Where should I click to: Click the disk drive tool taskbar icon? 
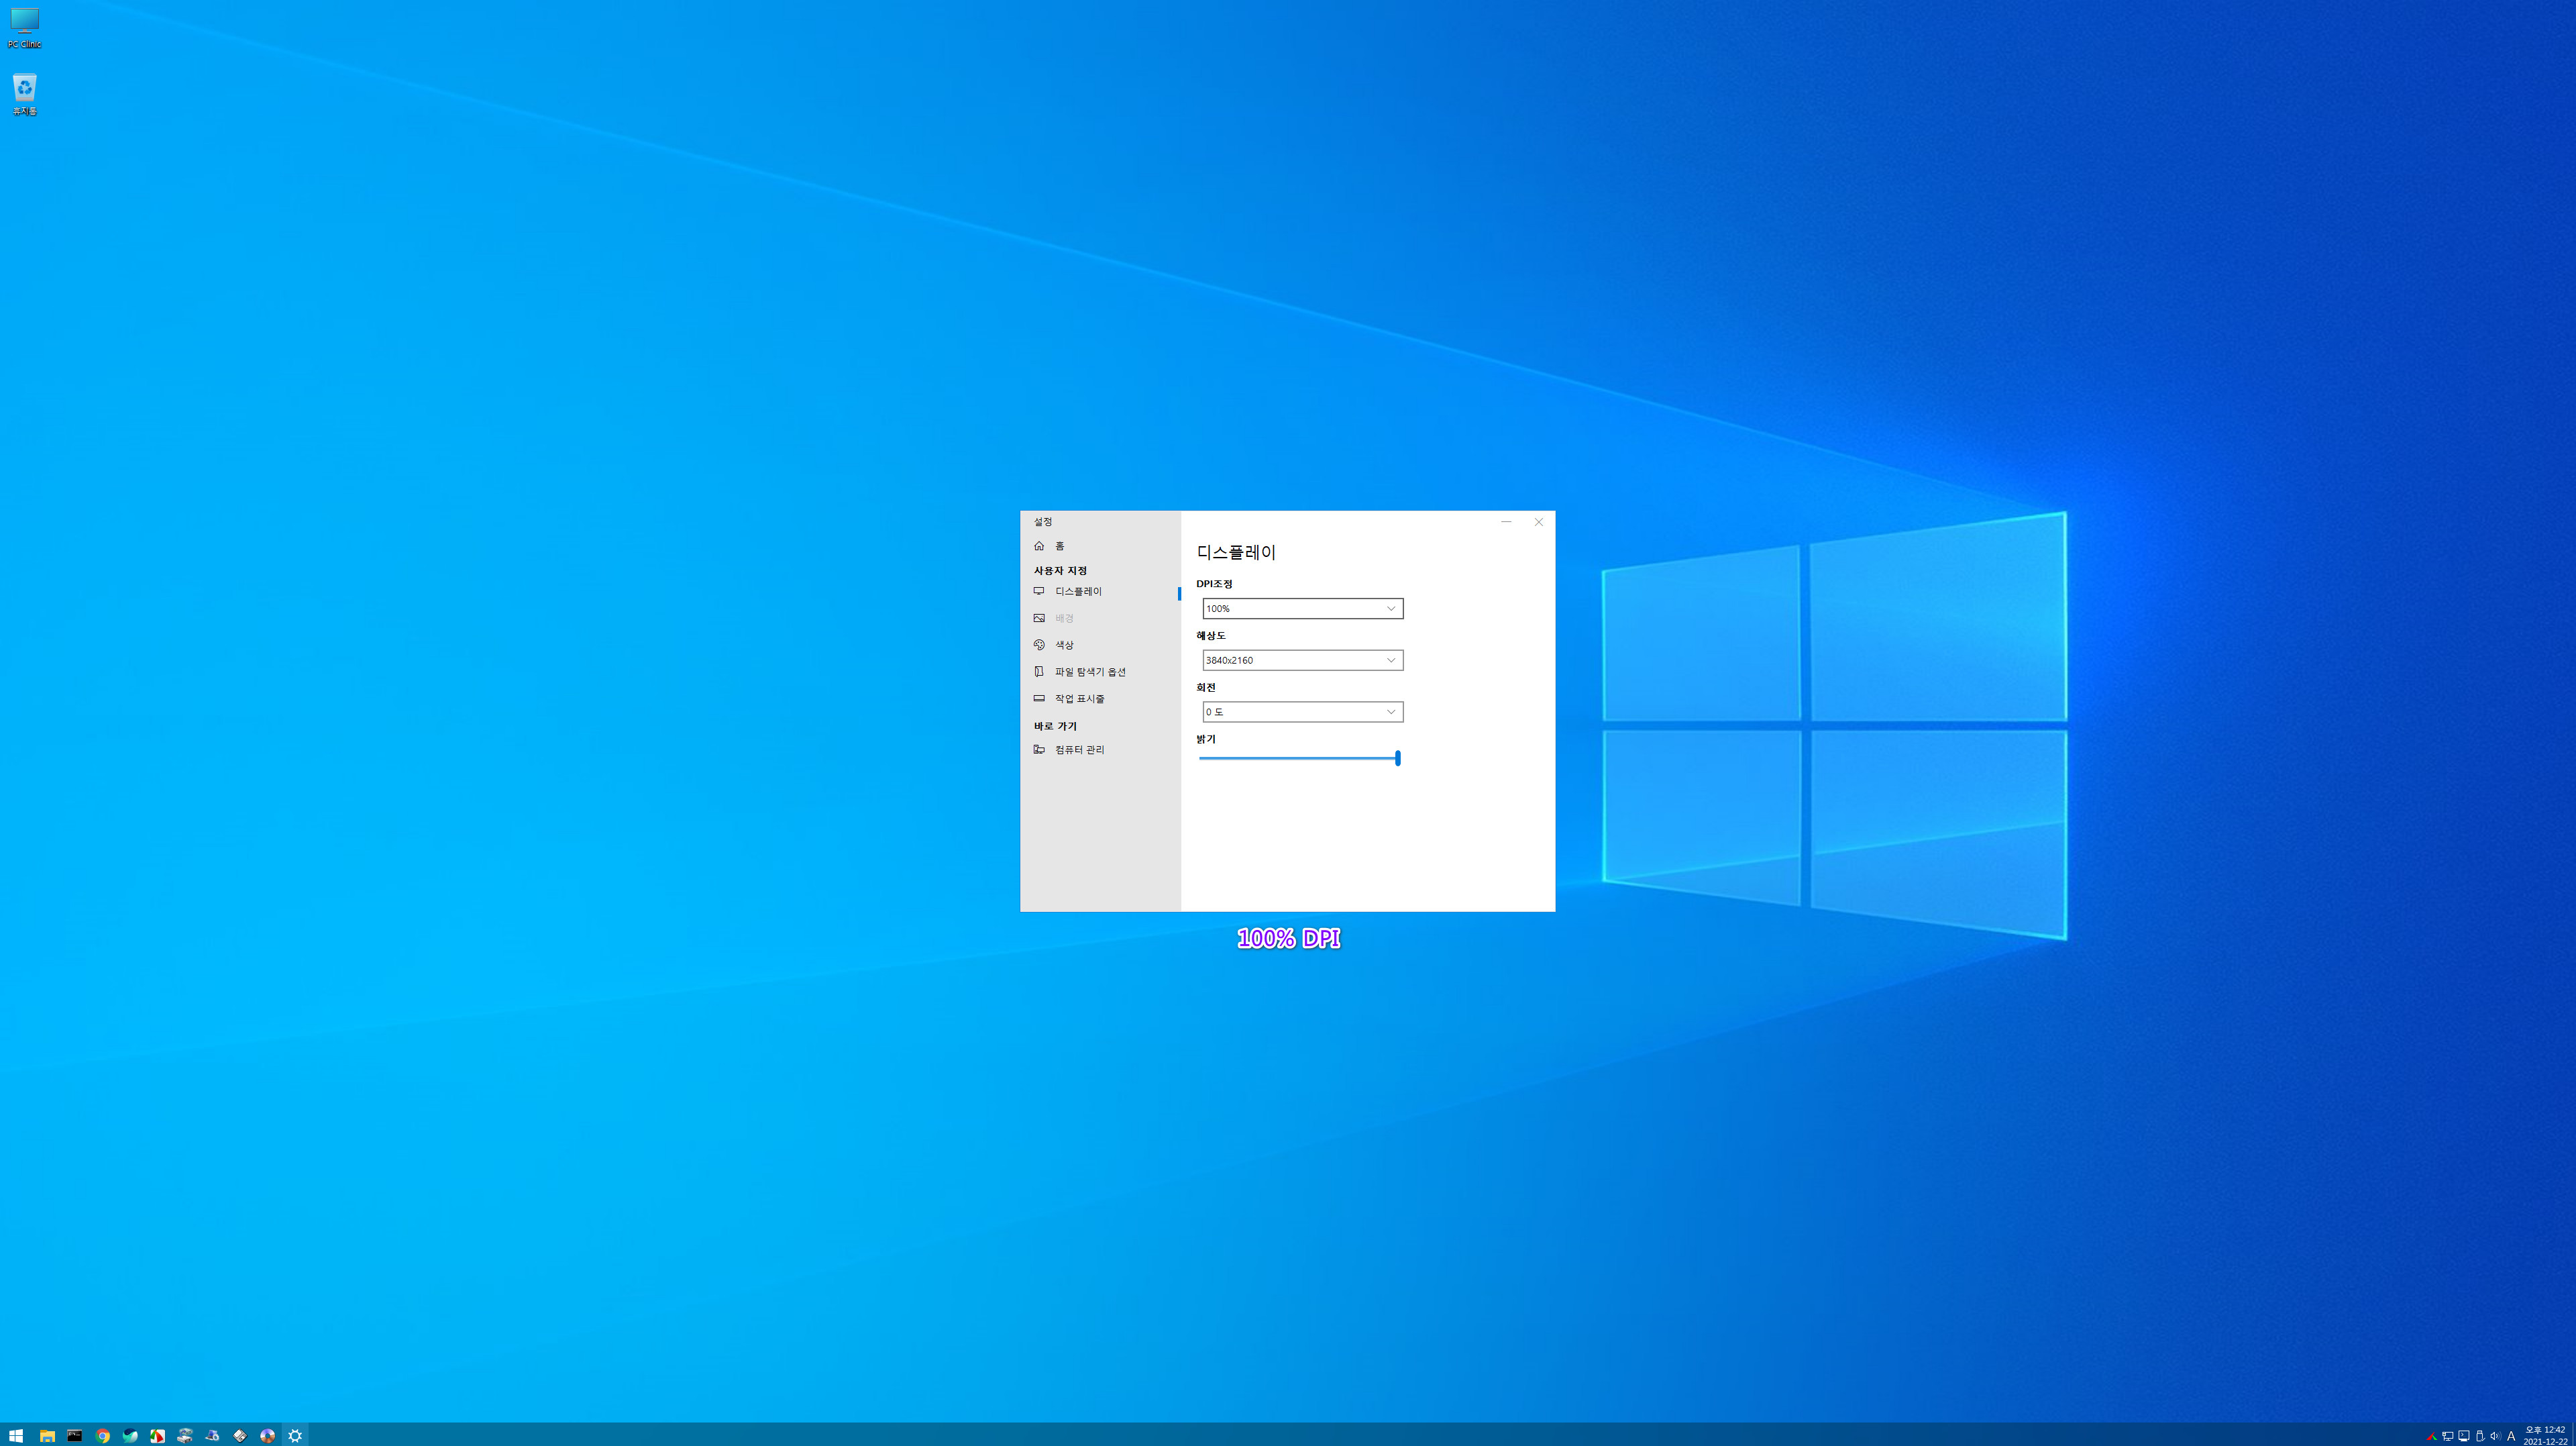[185, 1435]
